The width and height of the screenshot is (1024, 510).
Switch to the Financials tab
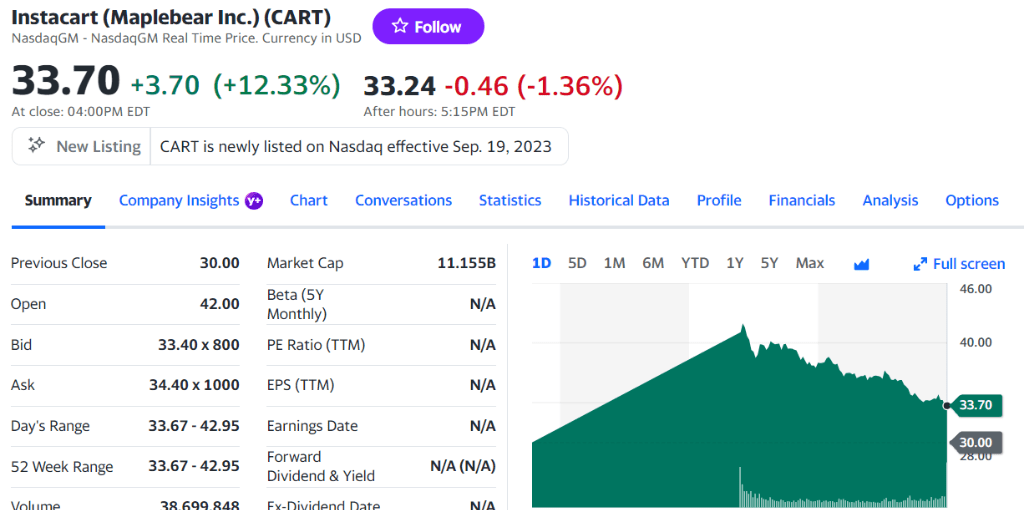tap(801, 200)
